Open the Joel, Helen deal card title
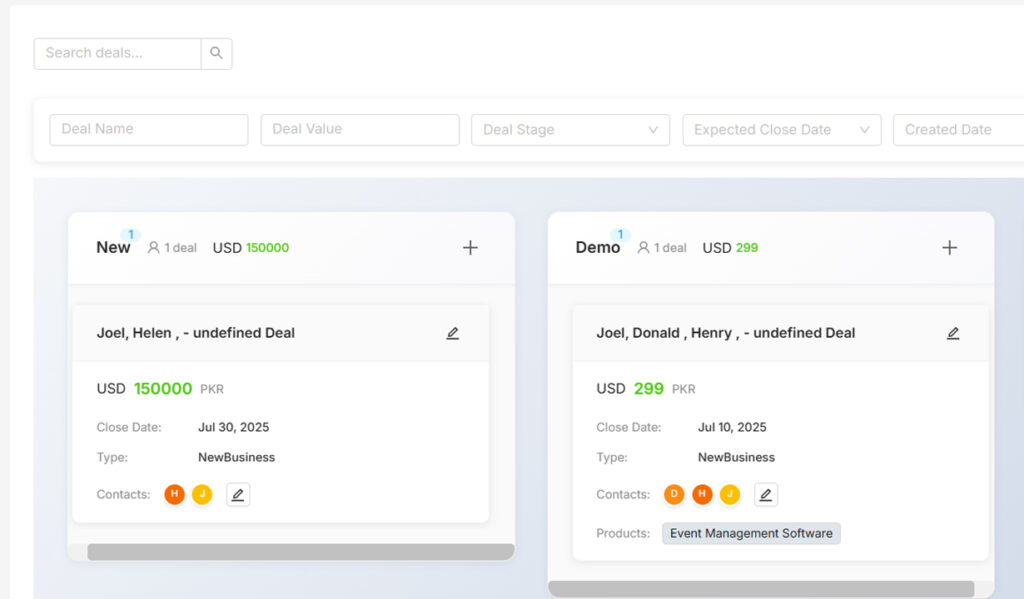 pyautogui.click(x=196, y=333)
